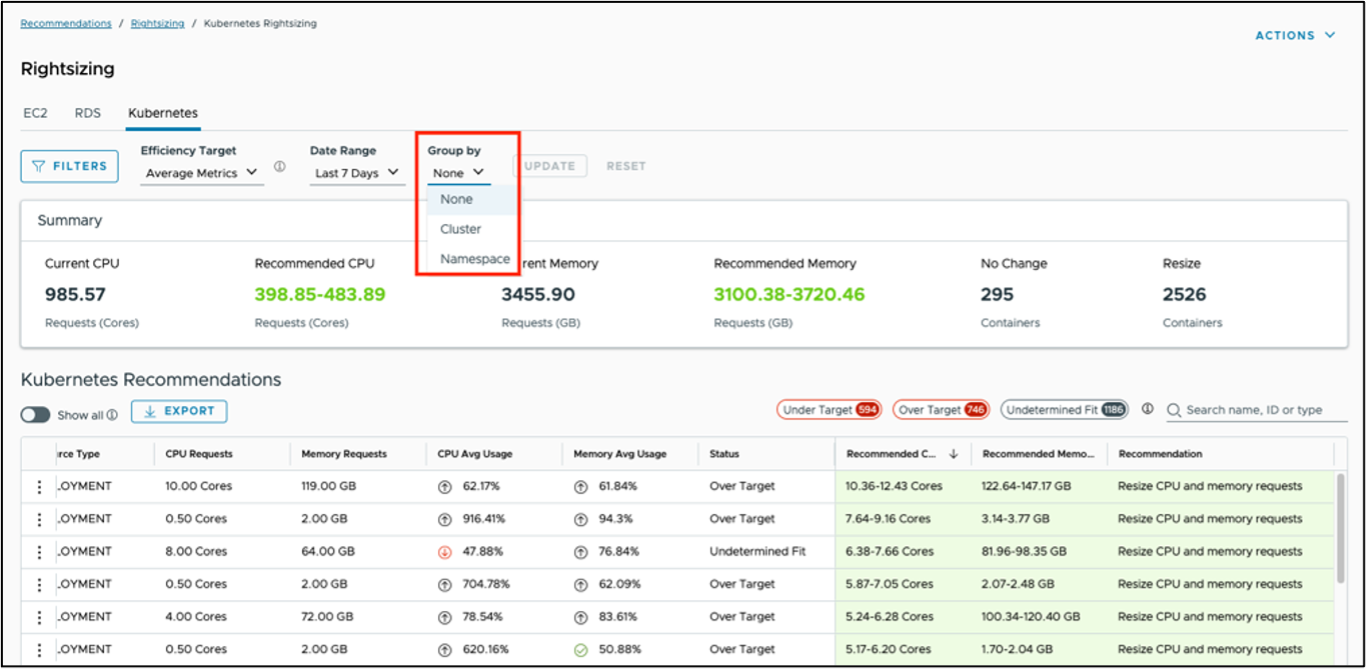The height and width of the screenshot is (672, 1368).
Task: Switch to the RDS tab
Action: 88,113
